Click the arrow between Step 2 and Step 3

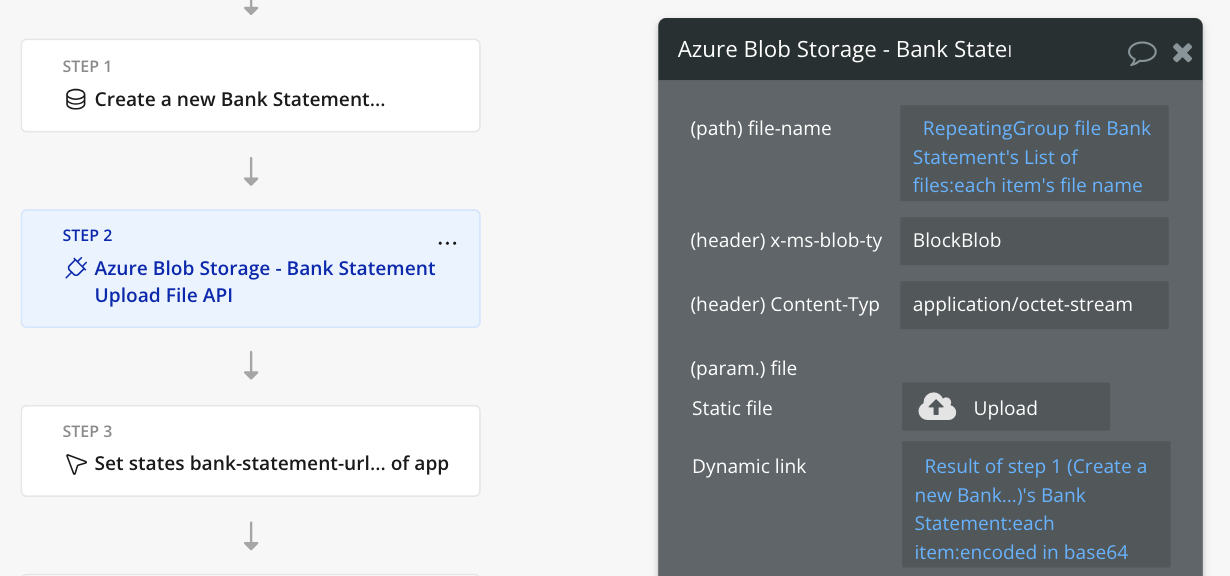(x=251, y=366)
